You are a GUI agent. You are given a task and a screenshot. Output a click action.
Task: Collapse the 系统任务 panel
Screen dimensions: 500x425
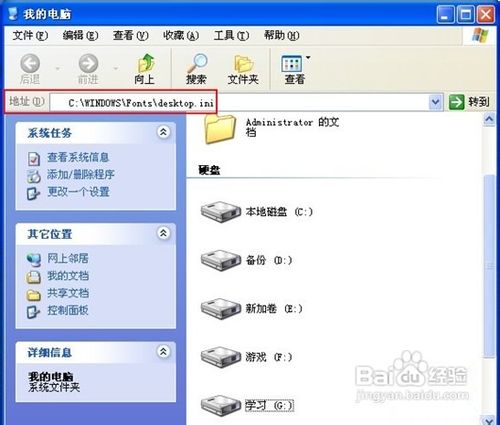tap(163, 132)
